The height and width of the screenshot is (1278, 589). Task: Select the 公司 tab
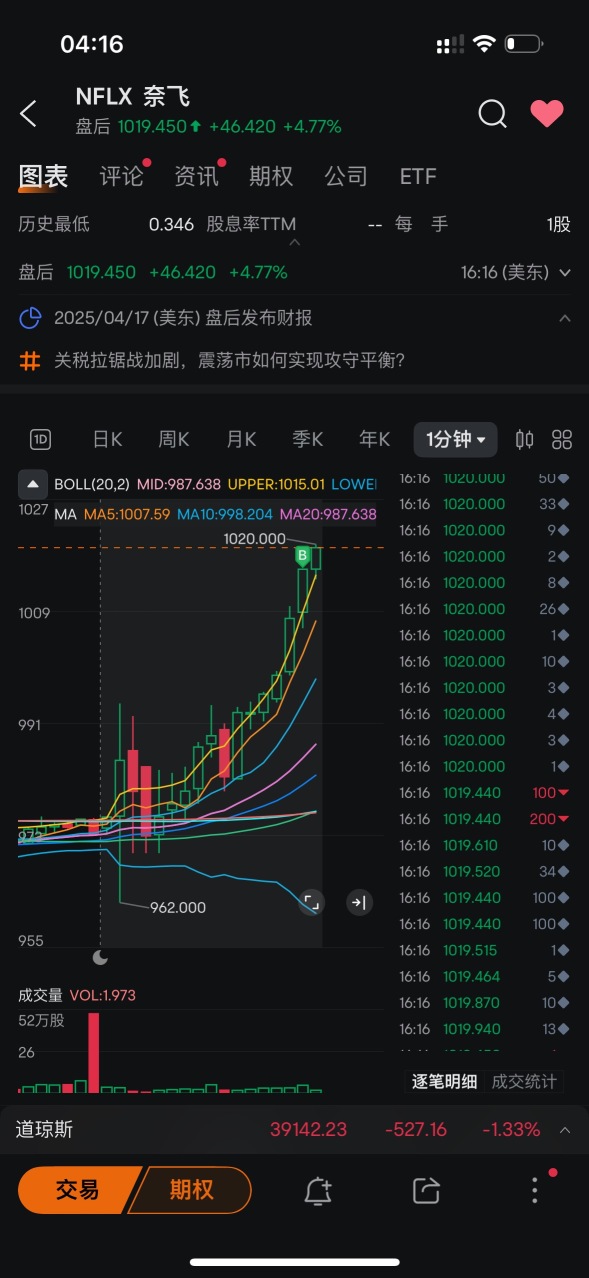click(x=346, y=177)
